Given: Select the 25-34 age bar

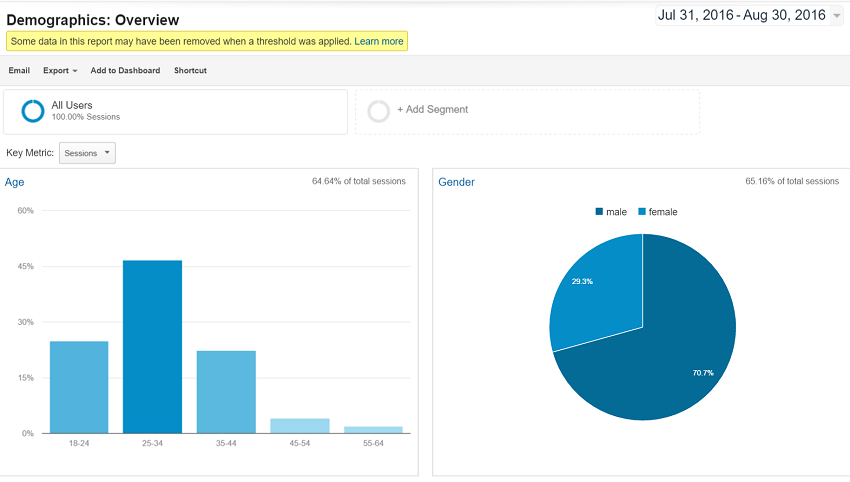Looking at the screenshot, I should point(152,346).
